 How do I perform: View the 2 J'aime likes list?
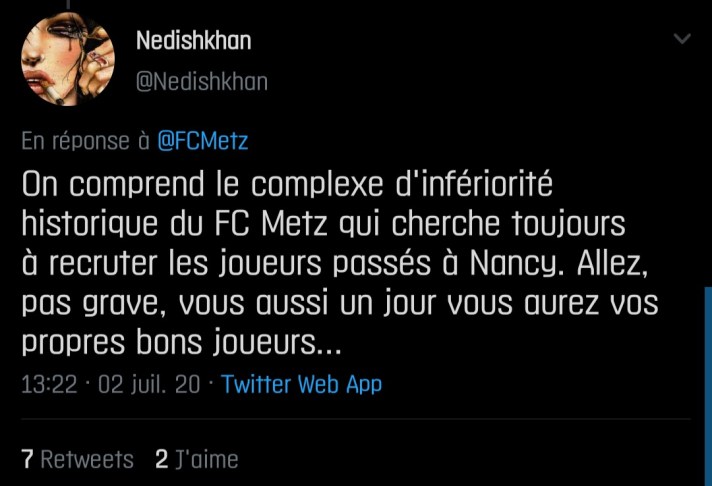(197, 460)
